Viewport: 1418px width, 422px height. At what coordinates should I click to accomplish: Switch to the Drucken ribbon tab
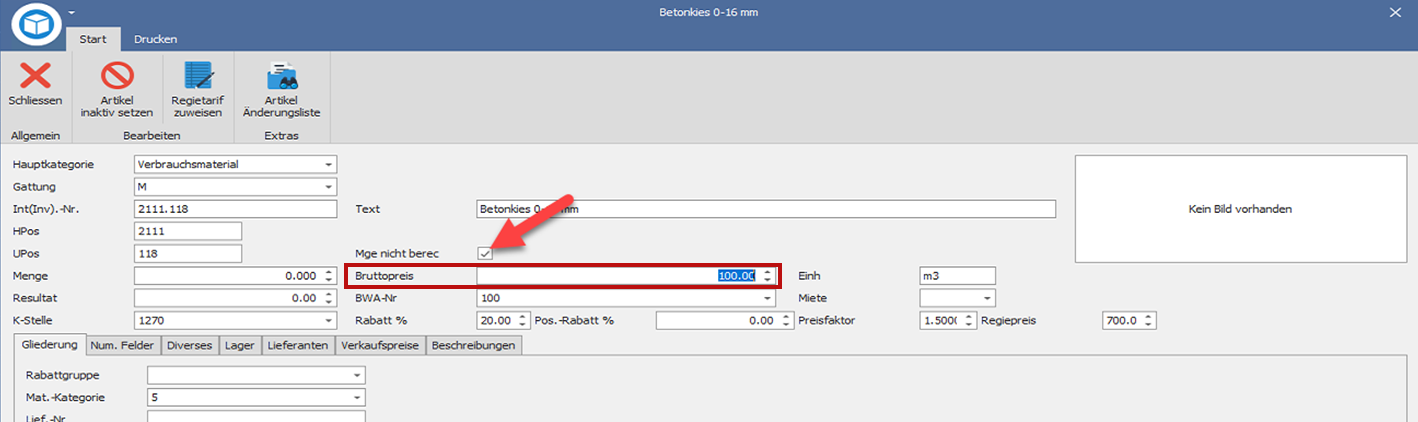click(x=155, y=39)
